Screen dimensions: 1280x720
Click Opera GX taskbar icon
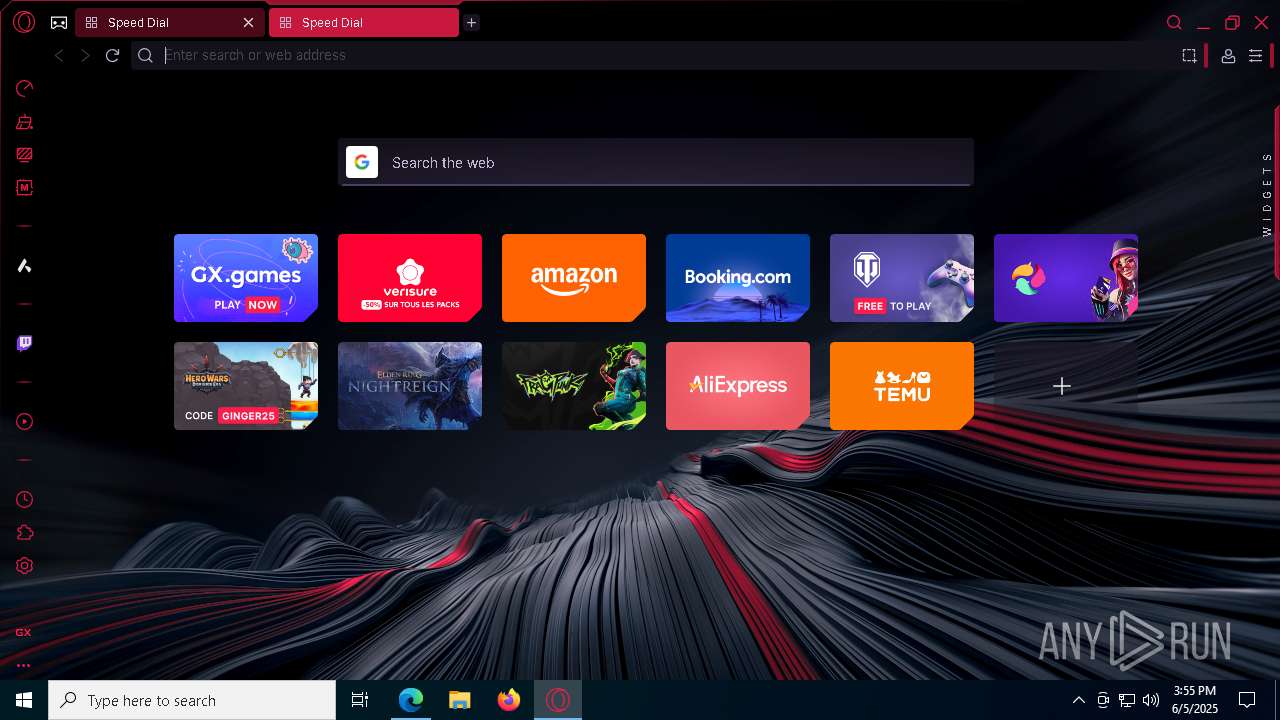click(x=558, y=700)
